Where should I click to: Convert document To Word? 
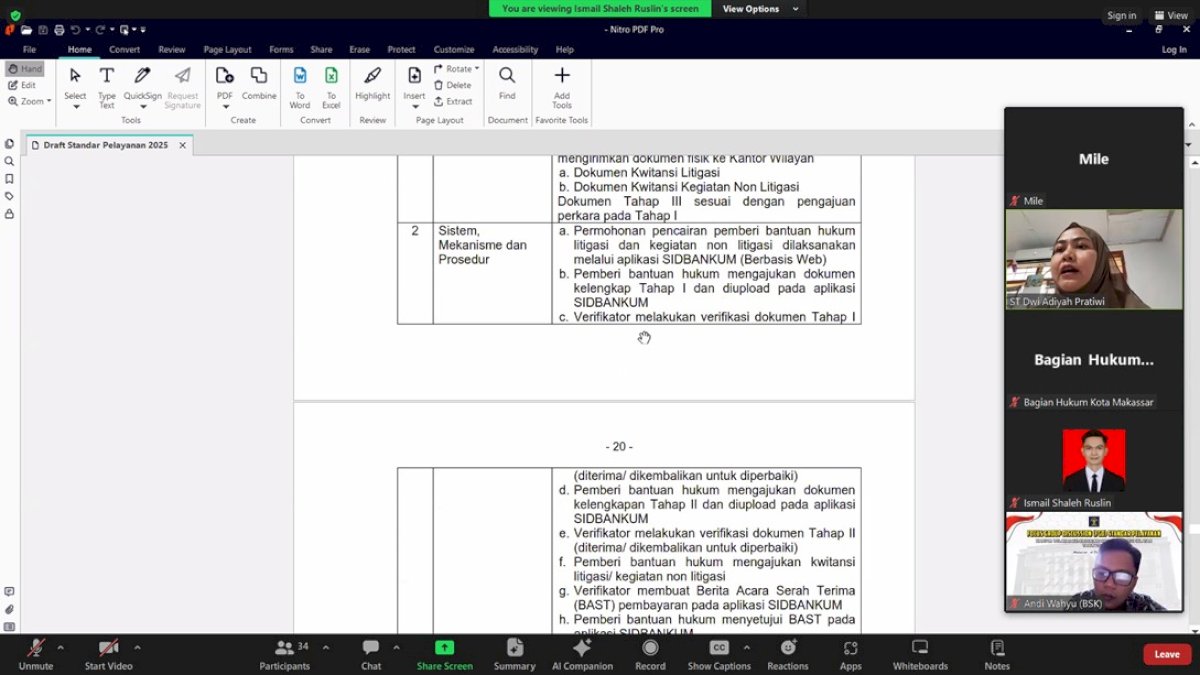click(300, 86)
